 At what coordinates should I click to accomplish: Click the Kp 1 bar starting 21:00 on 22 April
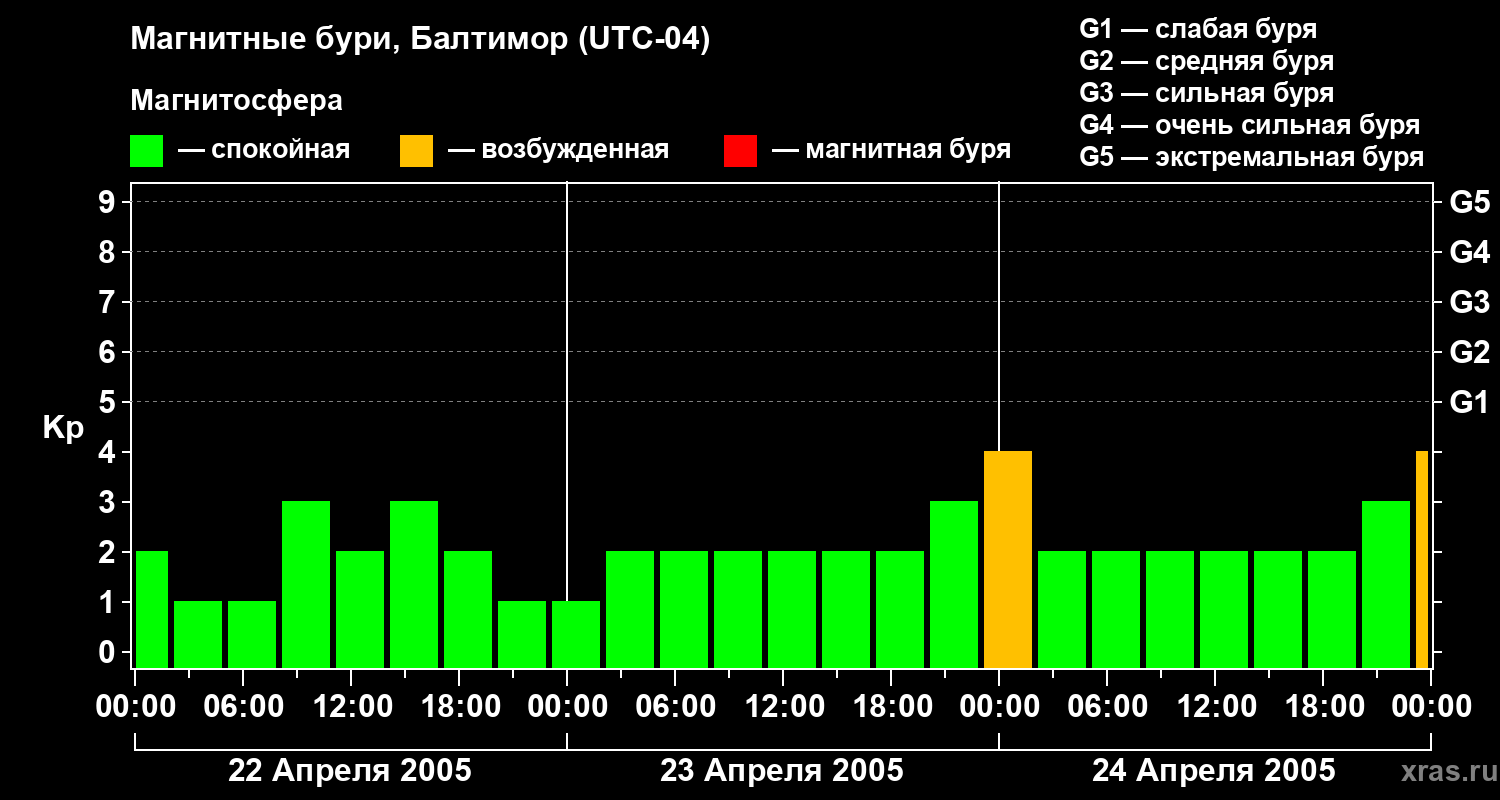522,635
